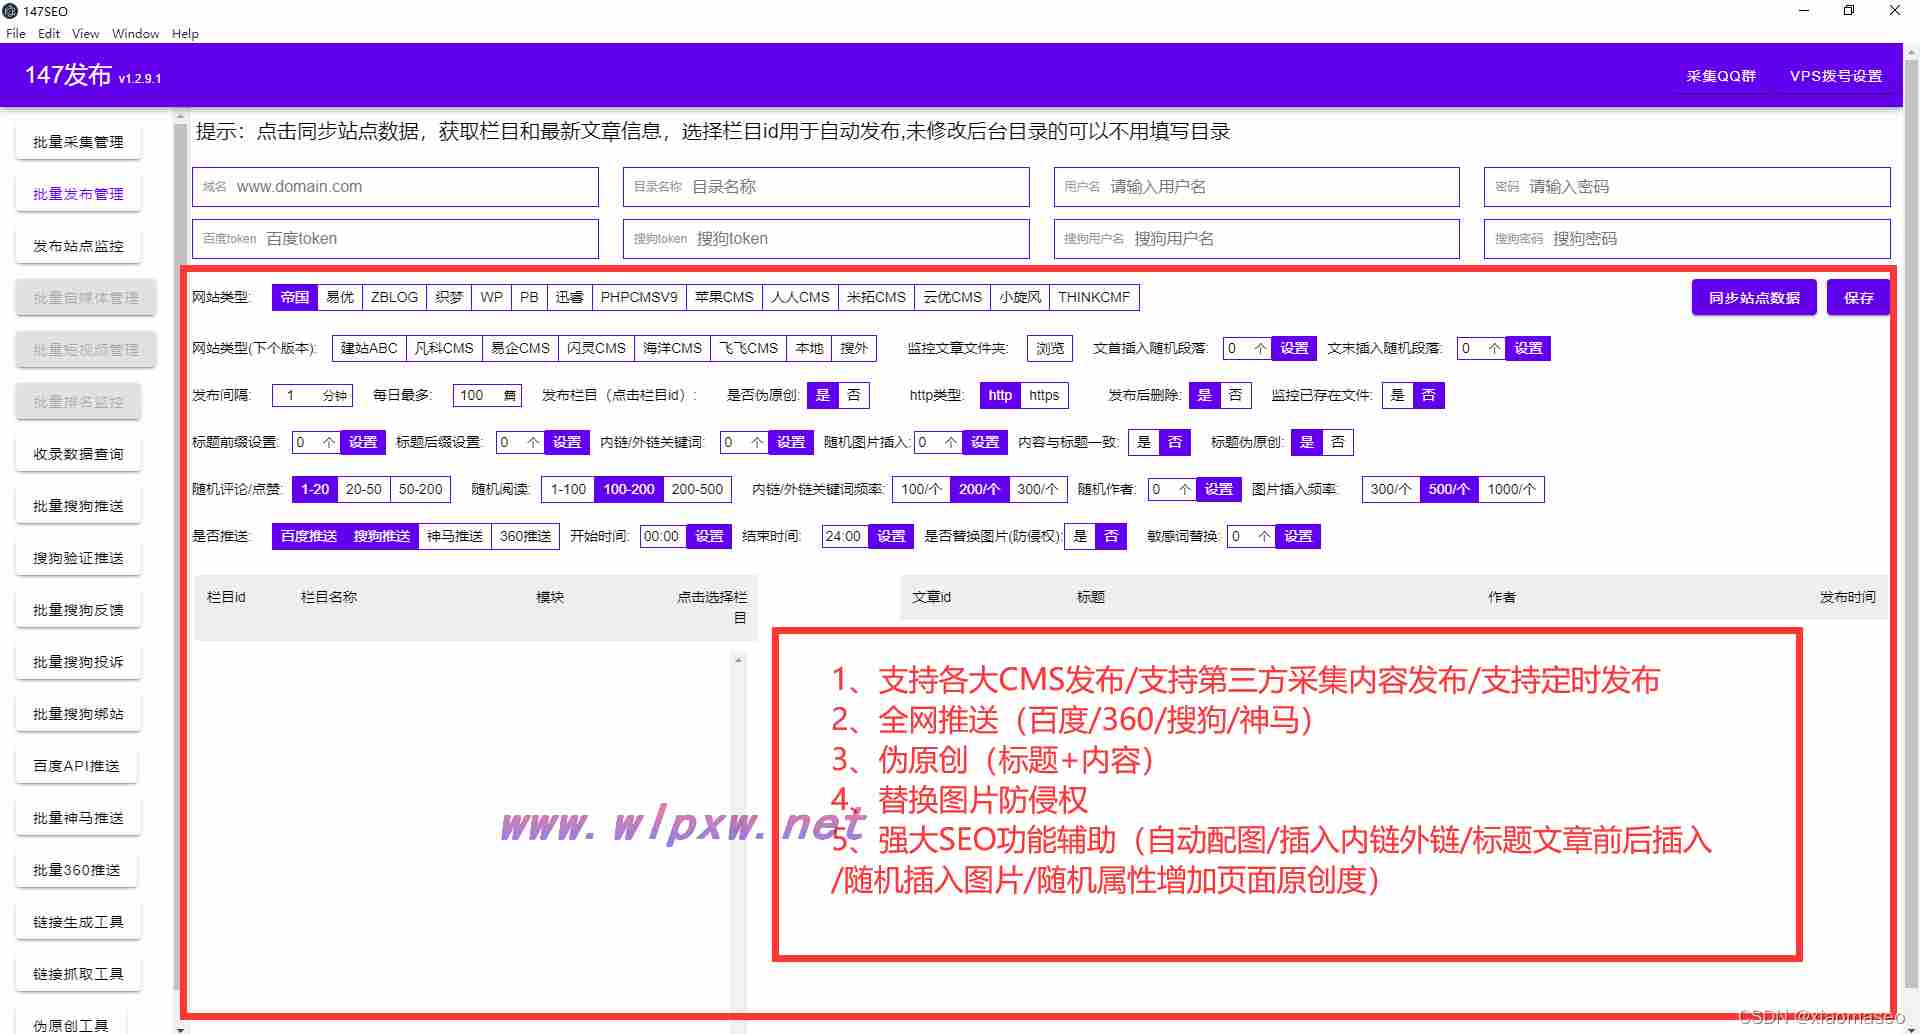Expand 内链/外链关键词 count dropdown arrow
Viewport: 1920px width, 1034px height.
(x=757, y=442)
